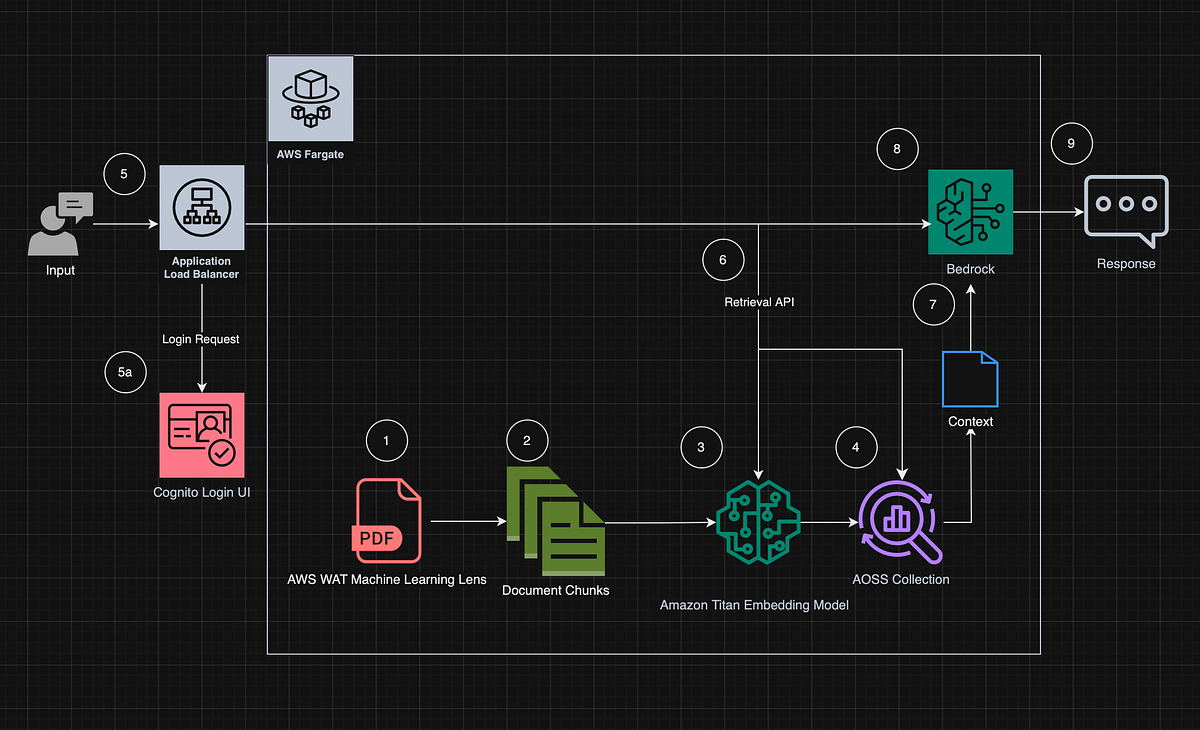This screenshot has height=730, width=1200.
Task: Select the Login Request text label
Action: tap(201, 339)
